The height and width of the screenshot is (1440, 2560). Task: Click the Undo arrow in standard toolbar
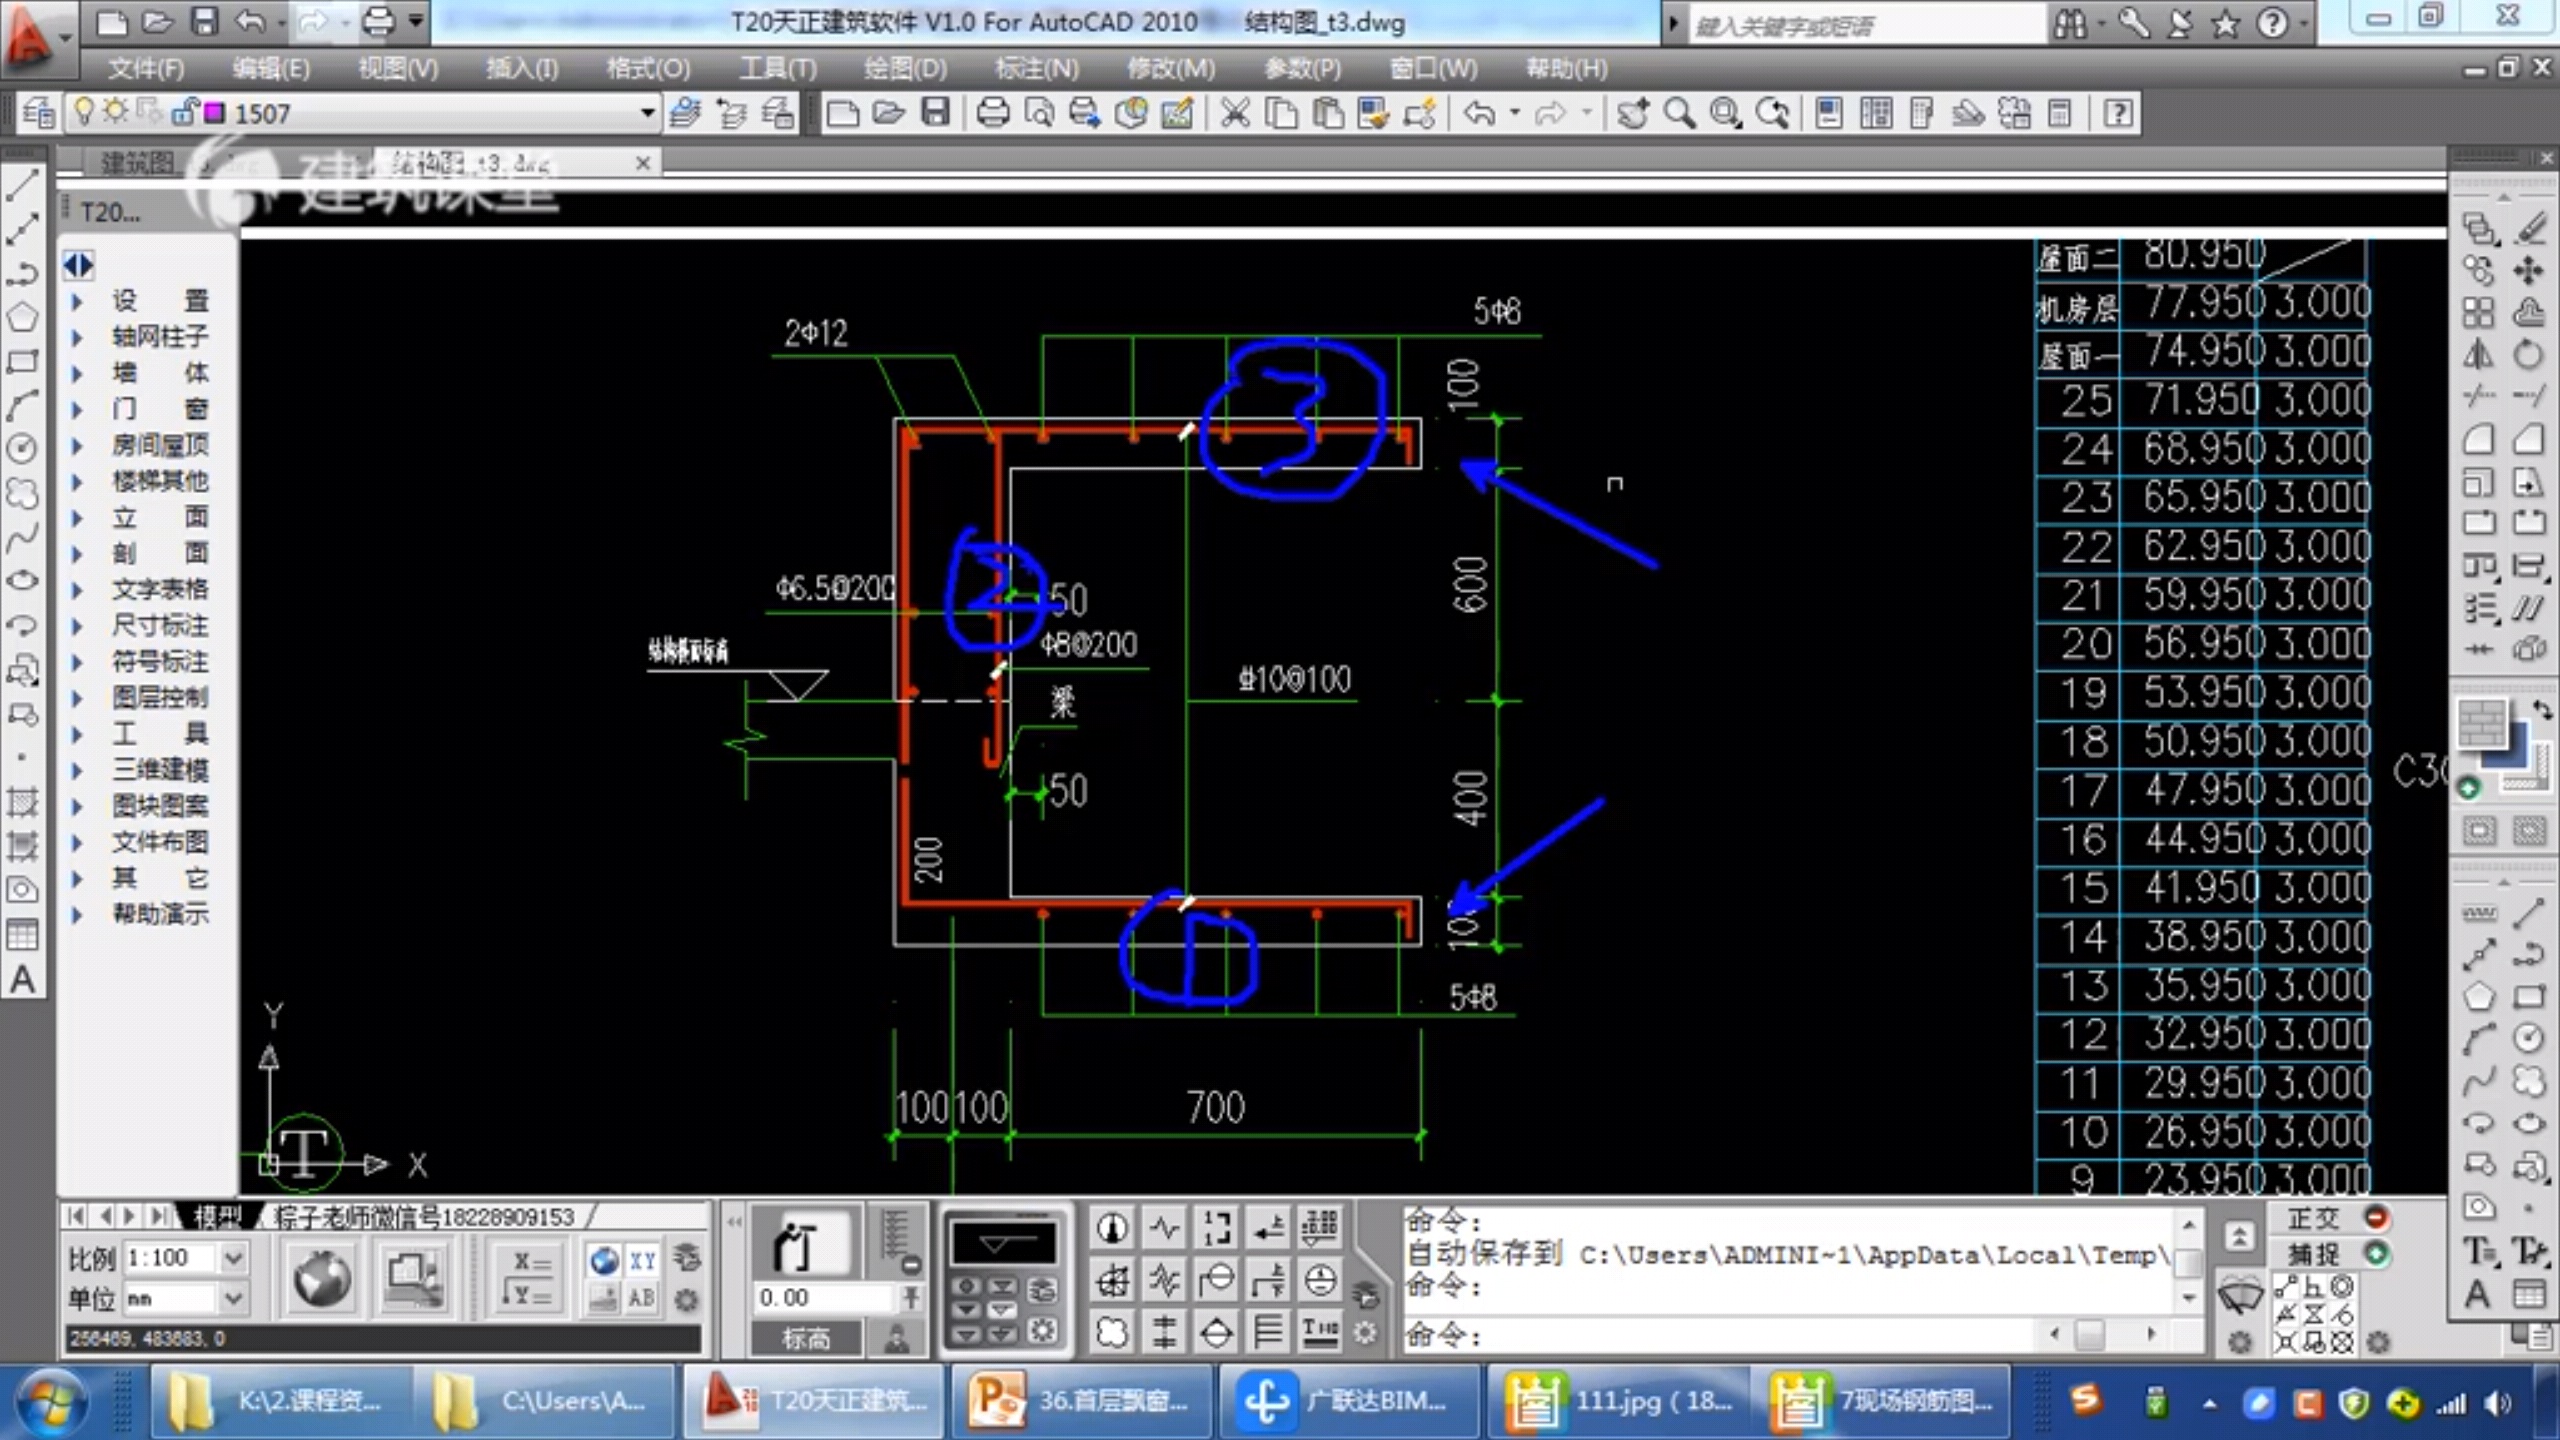[1479, 113]
